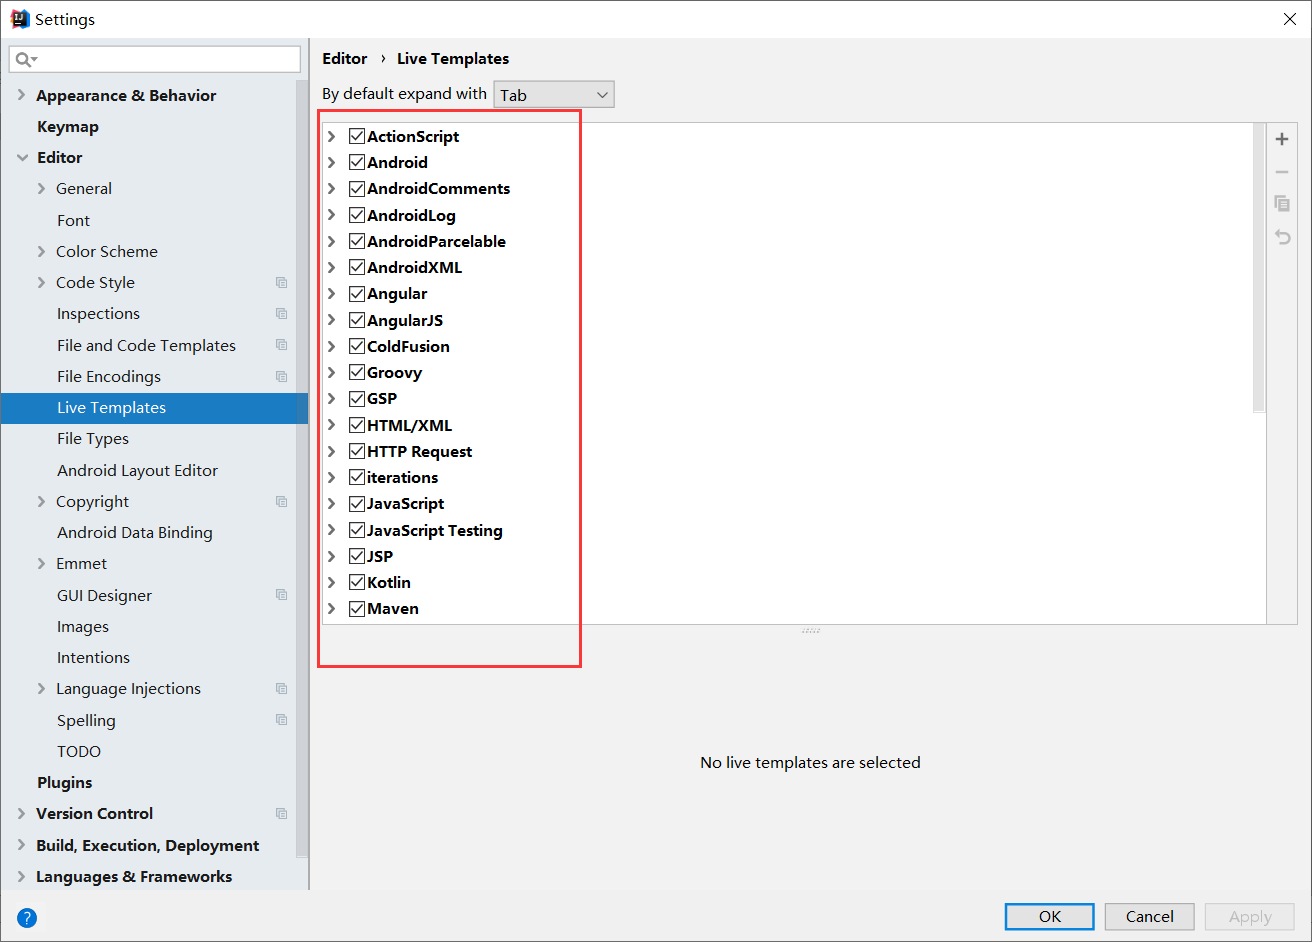Click the Cancel button
The height and width of the screenshot is (942, 1312).
point(1150,916)
